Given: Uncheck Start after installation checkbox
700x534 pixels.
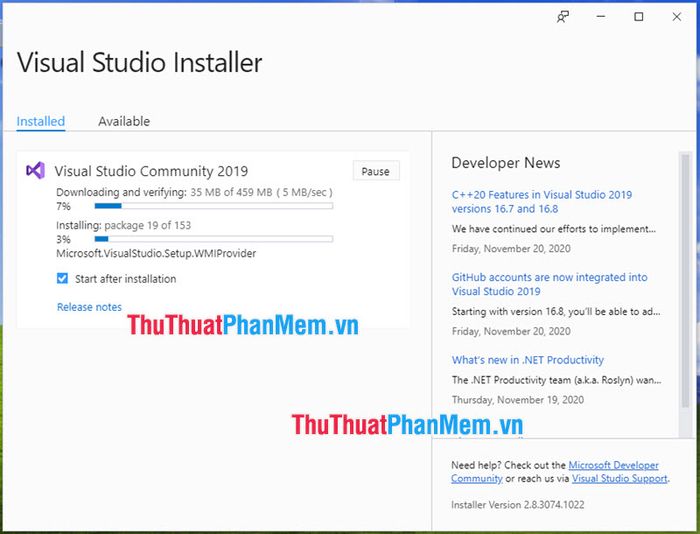Looking at the screenshot, I should pos(62,279).
